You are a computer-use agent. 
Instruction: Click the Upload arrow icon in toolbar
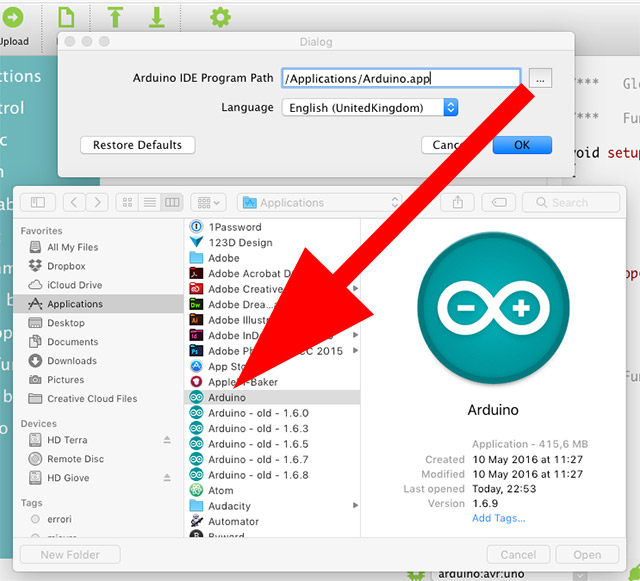click(x=13, y=17)
